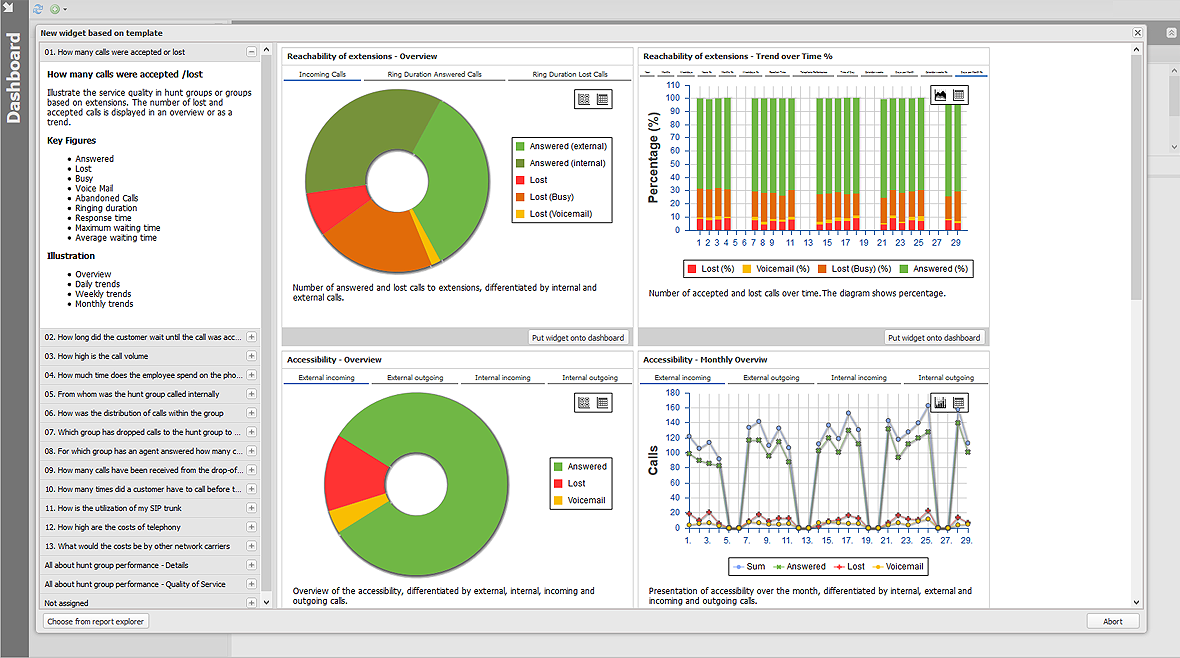Expand section 03 How high is call volume

coord(251,356)
